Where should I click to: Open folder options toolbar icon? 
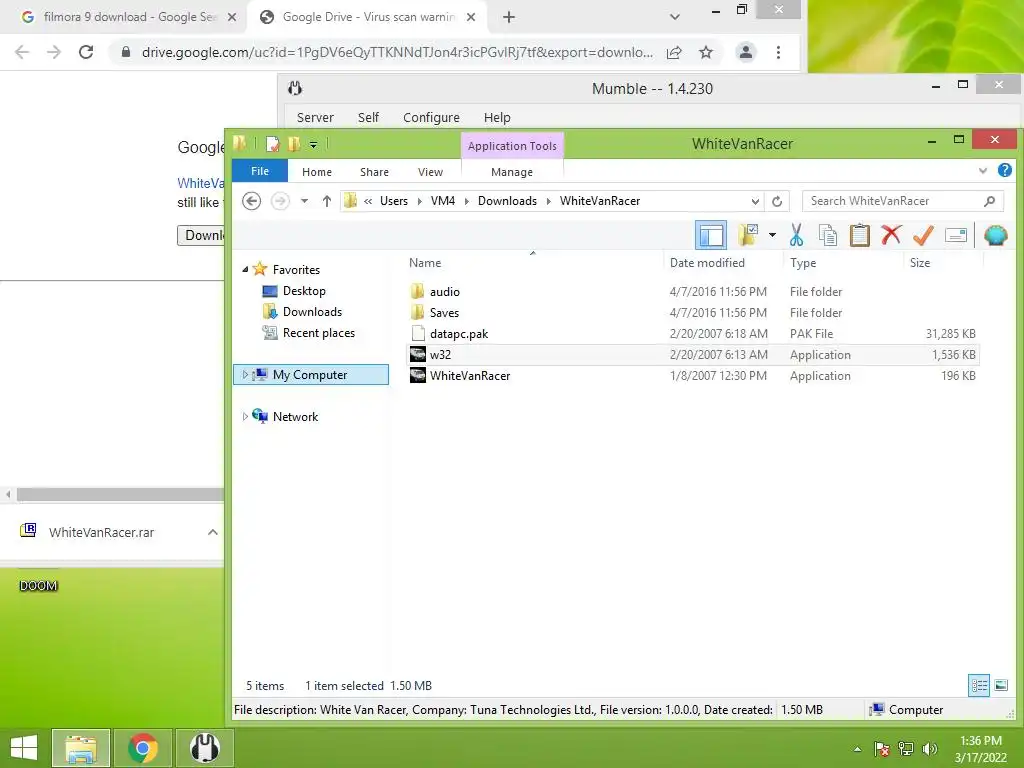(748, 234)
